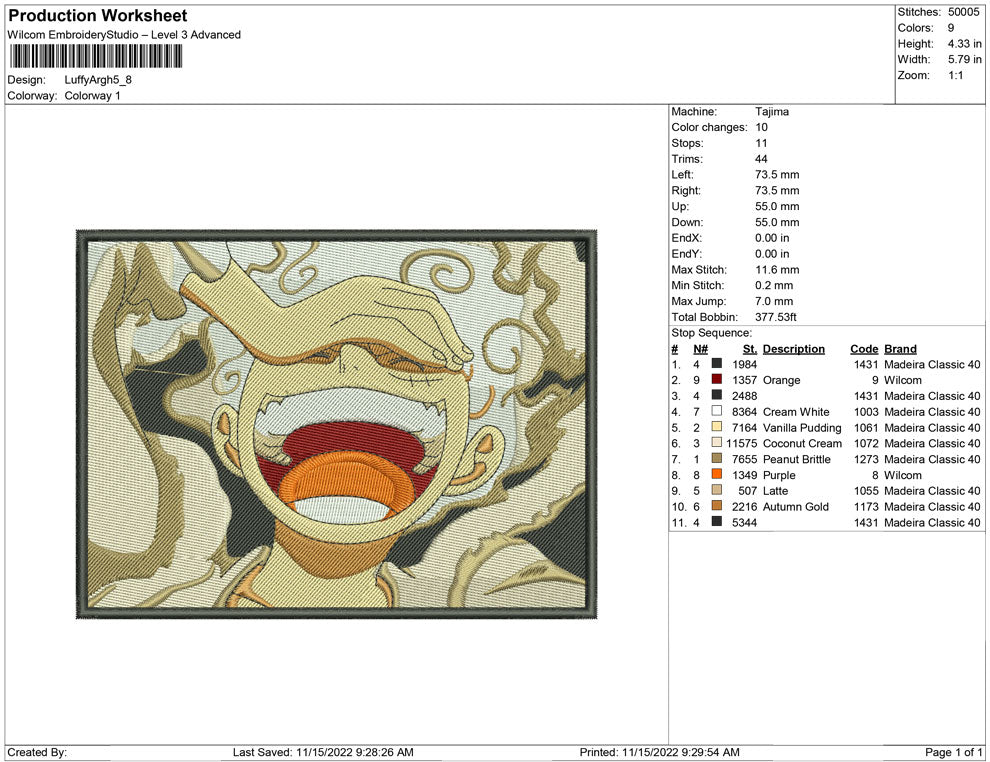Click the design name LuffyArgh5_8
The image size is (990, 762).
point(98,80)
